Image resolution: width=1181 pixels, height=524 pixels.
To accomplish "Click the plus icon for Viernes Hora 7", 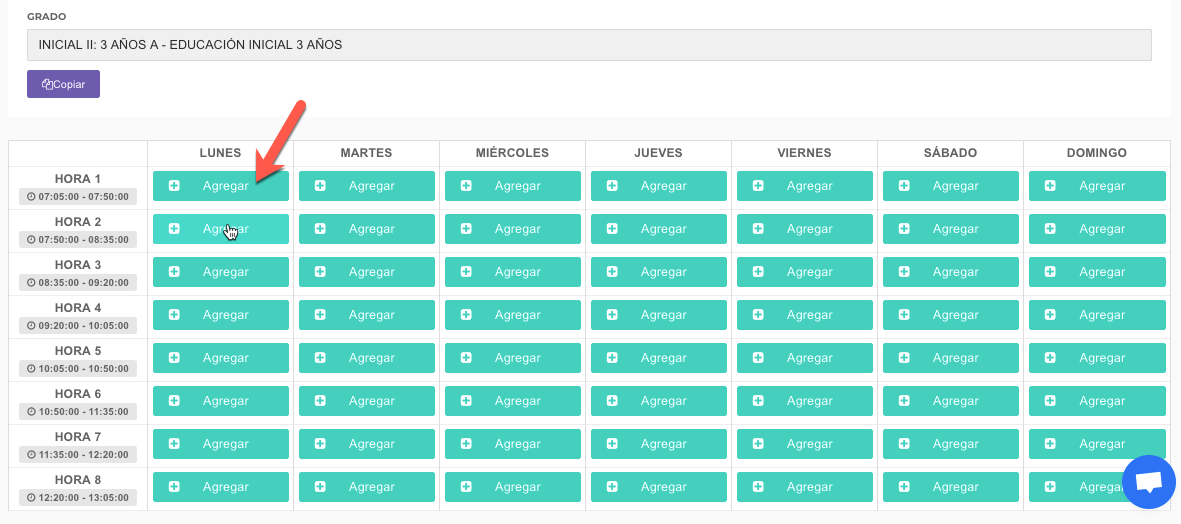I will point(758,444).
